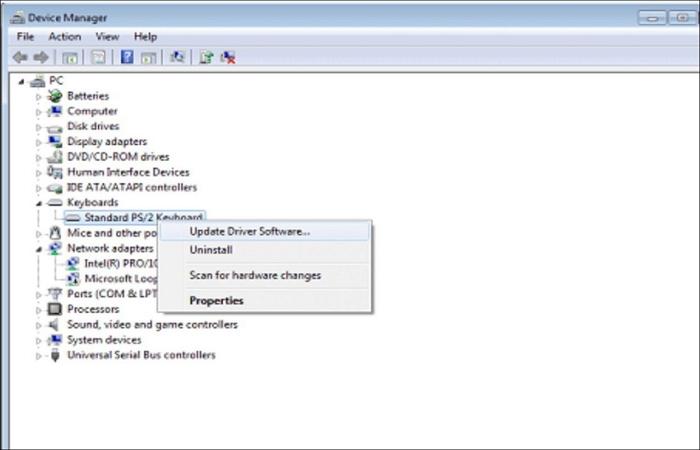Open the View menu

point(107,37)
